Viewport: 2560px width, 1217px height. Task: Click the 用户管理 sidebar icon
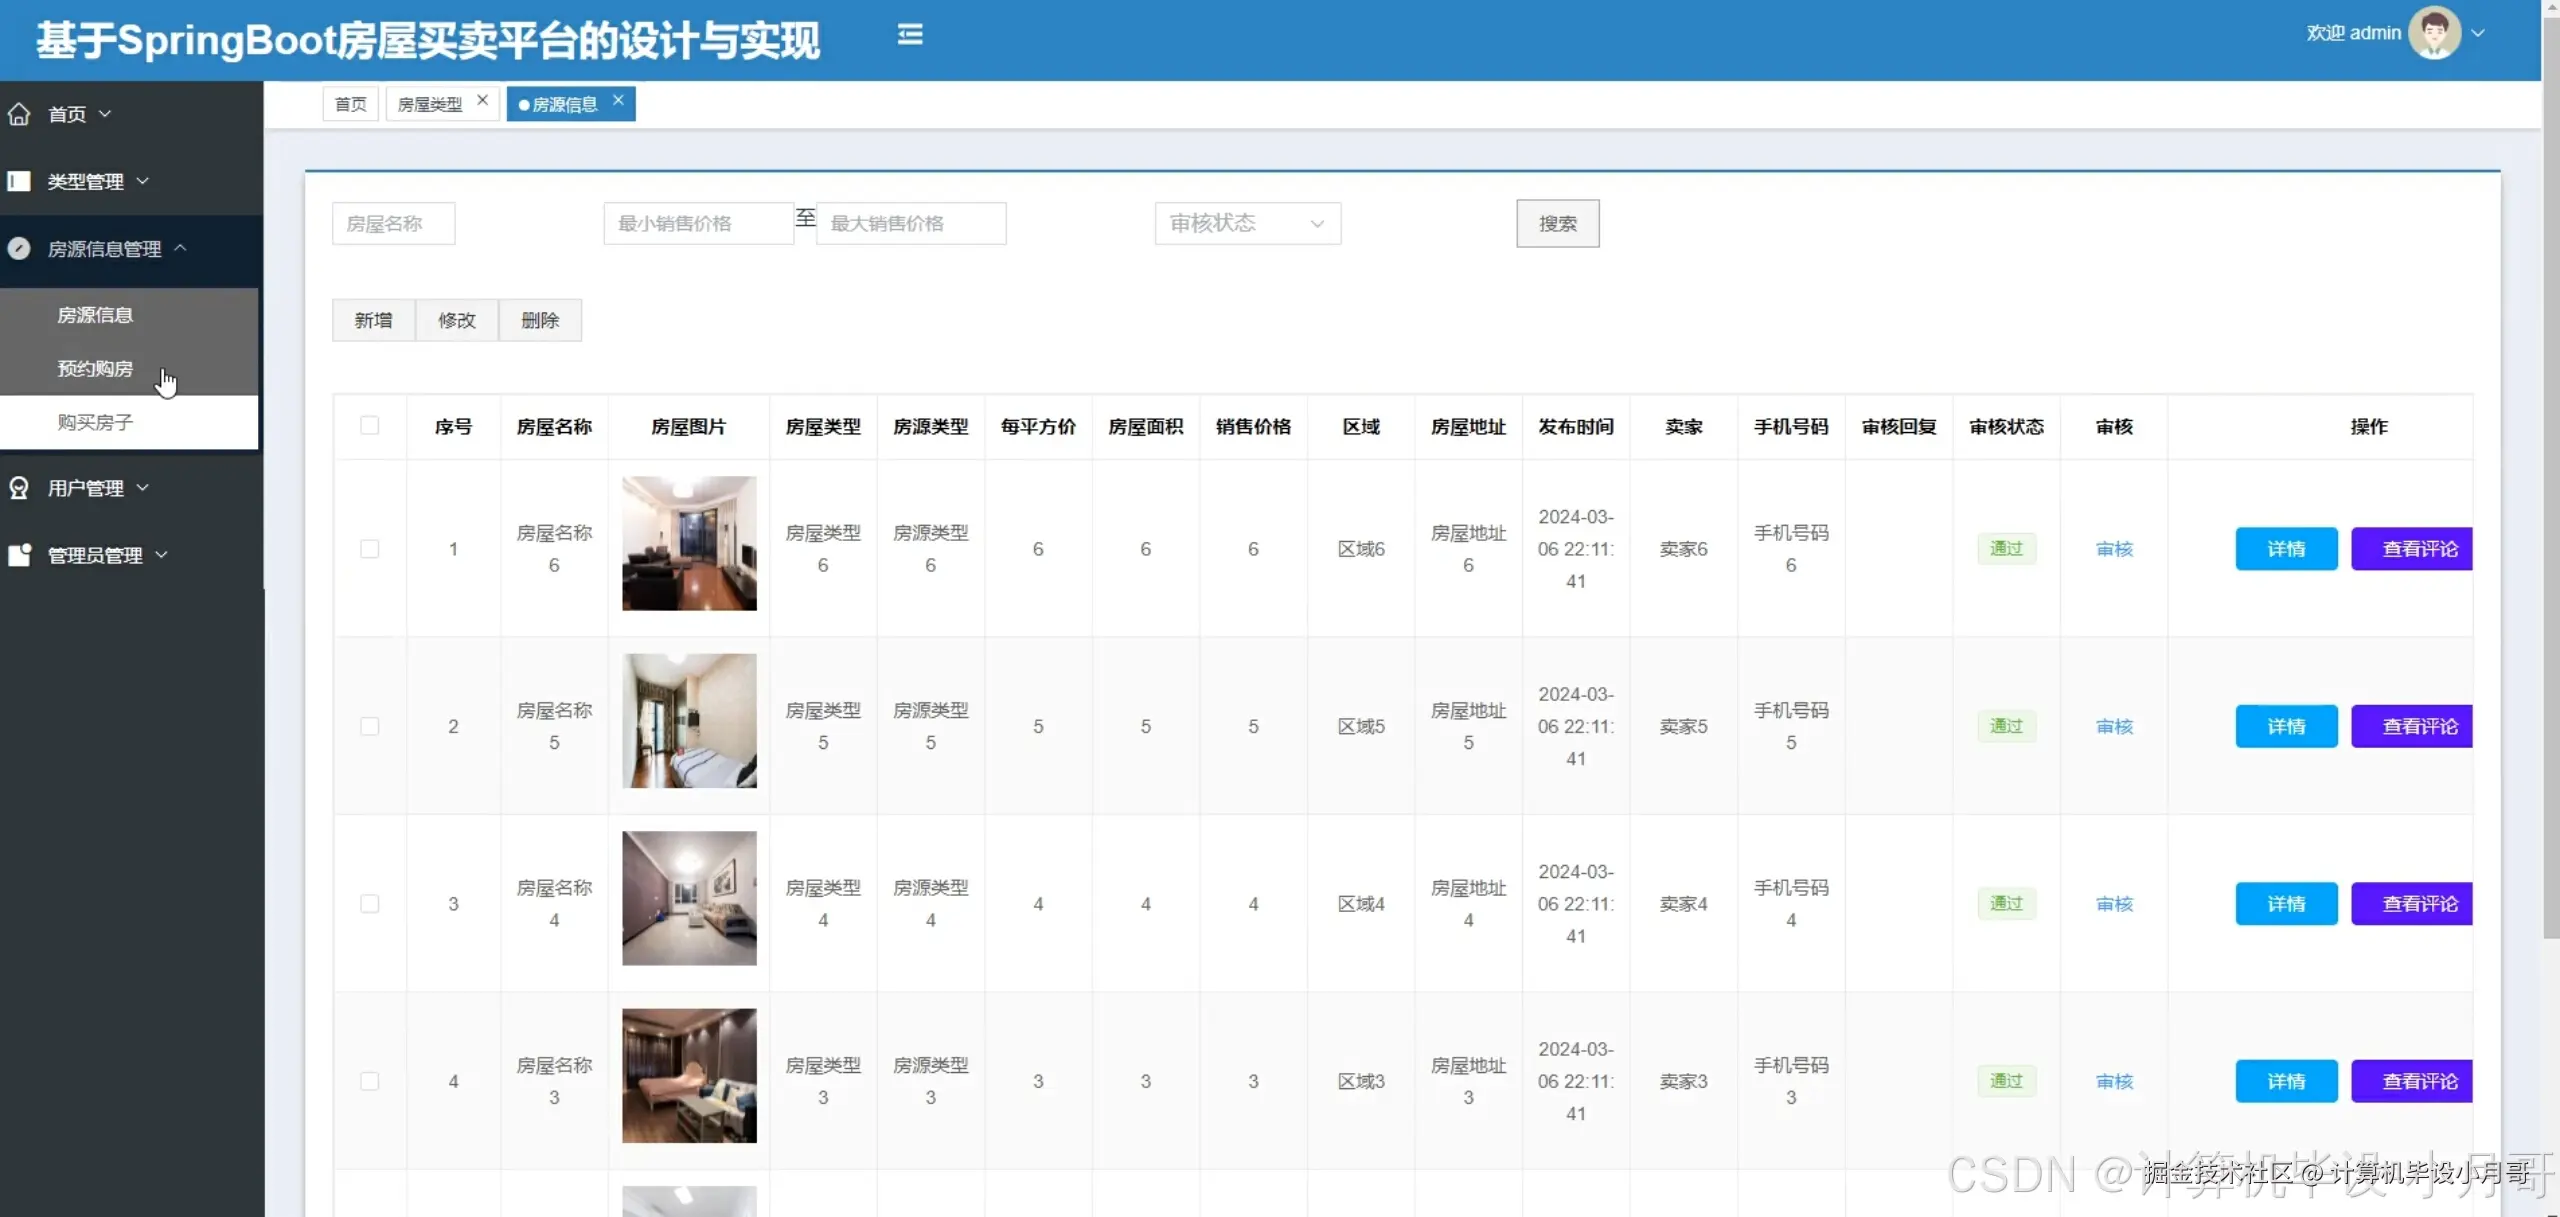(x=19, y=488)
